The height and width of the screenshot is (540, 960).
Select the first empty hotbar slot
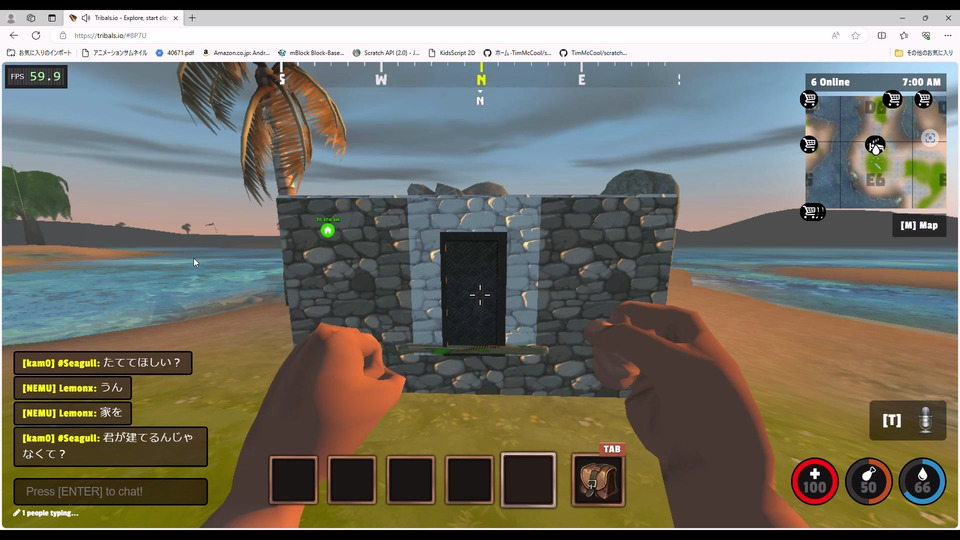294,479
